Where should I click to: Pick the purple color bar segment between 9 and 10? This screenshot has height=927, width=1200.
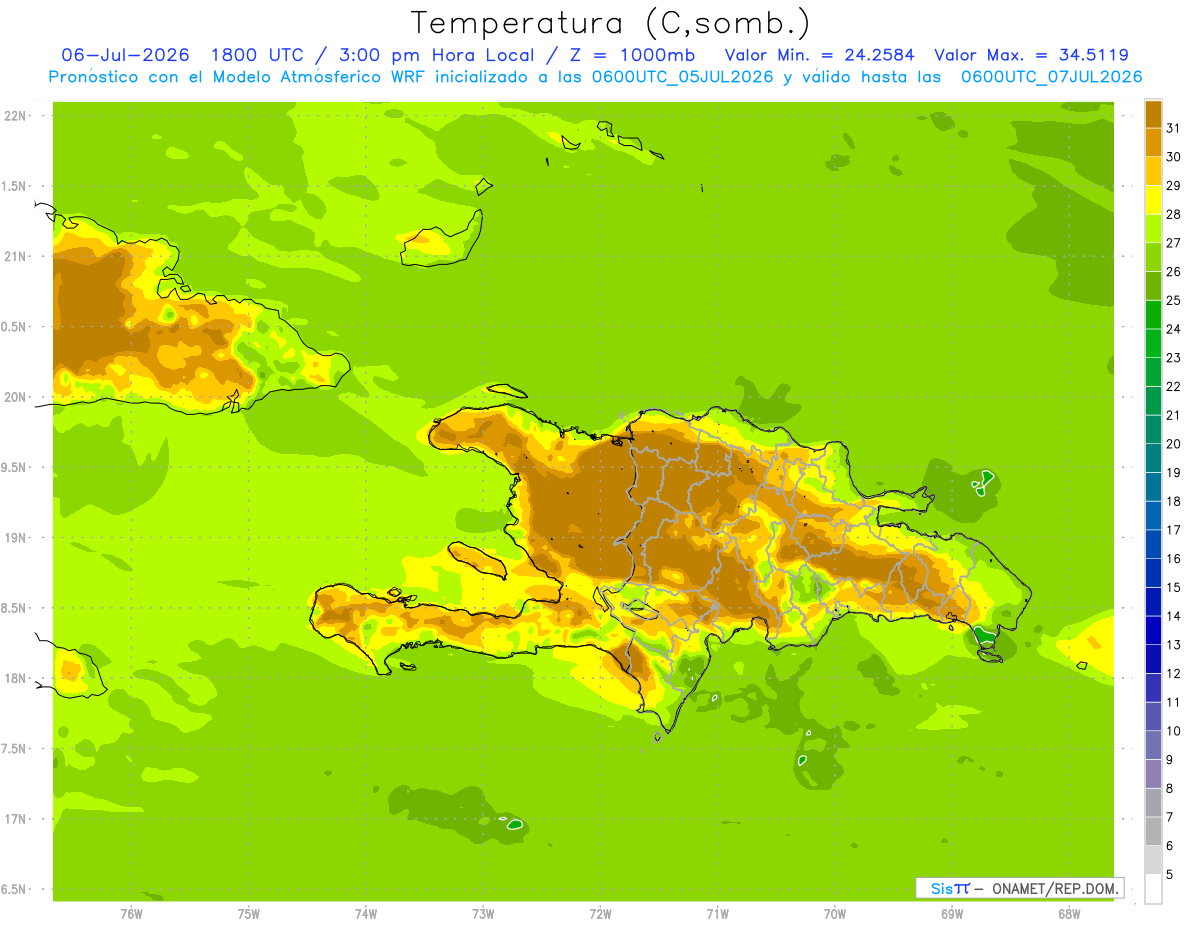(x=1153, y=745)
